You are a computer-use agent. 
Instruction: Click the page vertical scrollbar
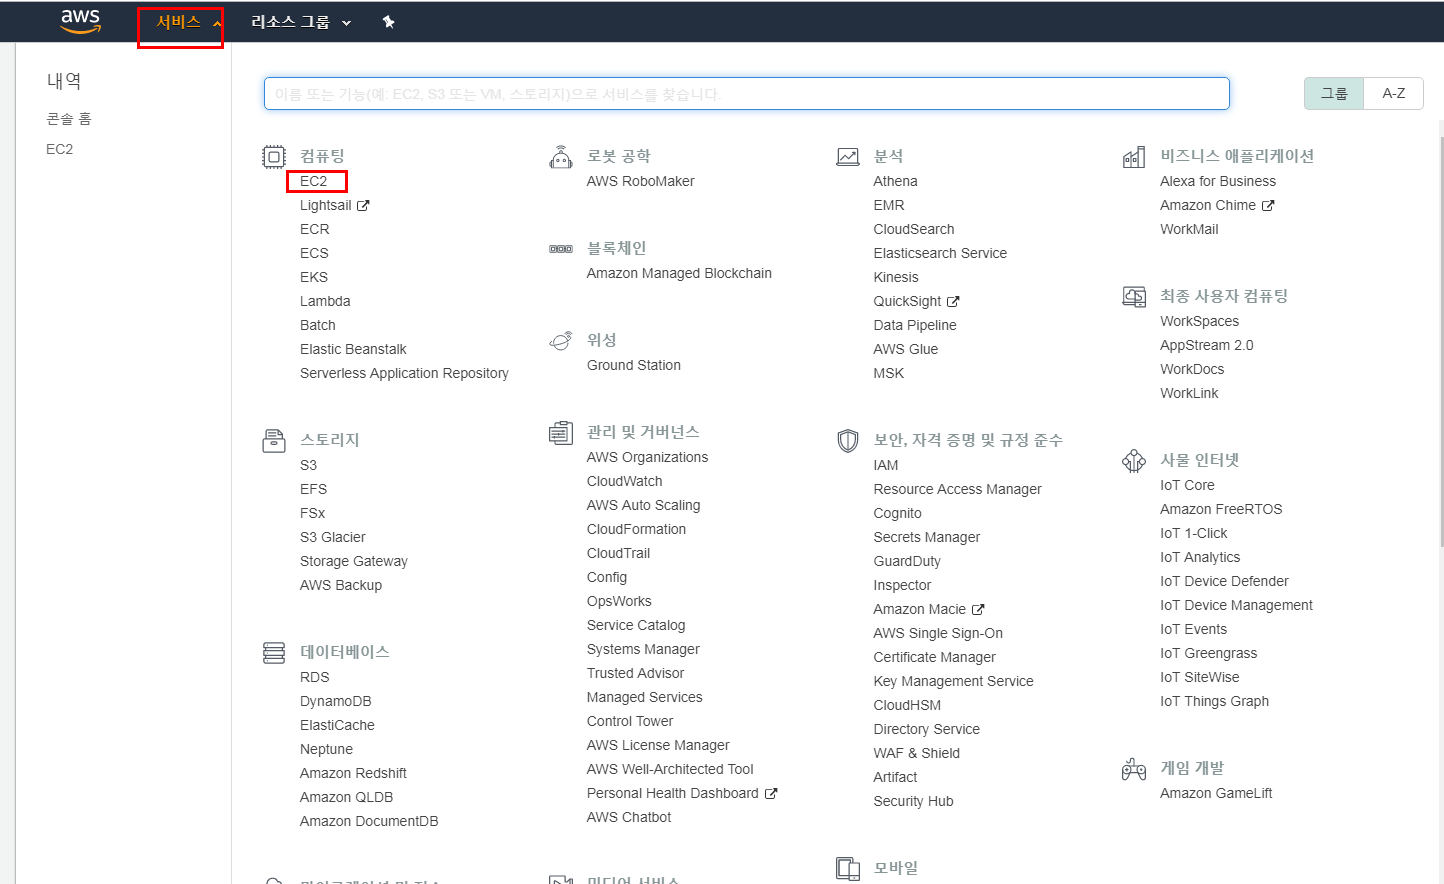tap(1440, 340)
